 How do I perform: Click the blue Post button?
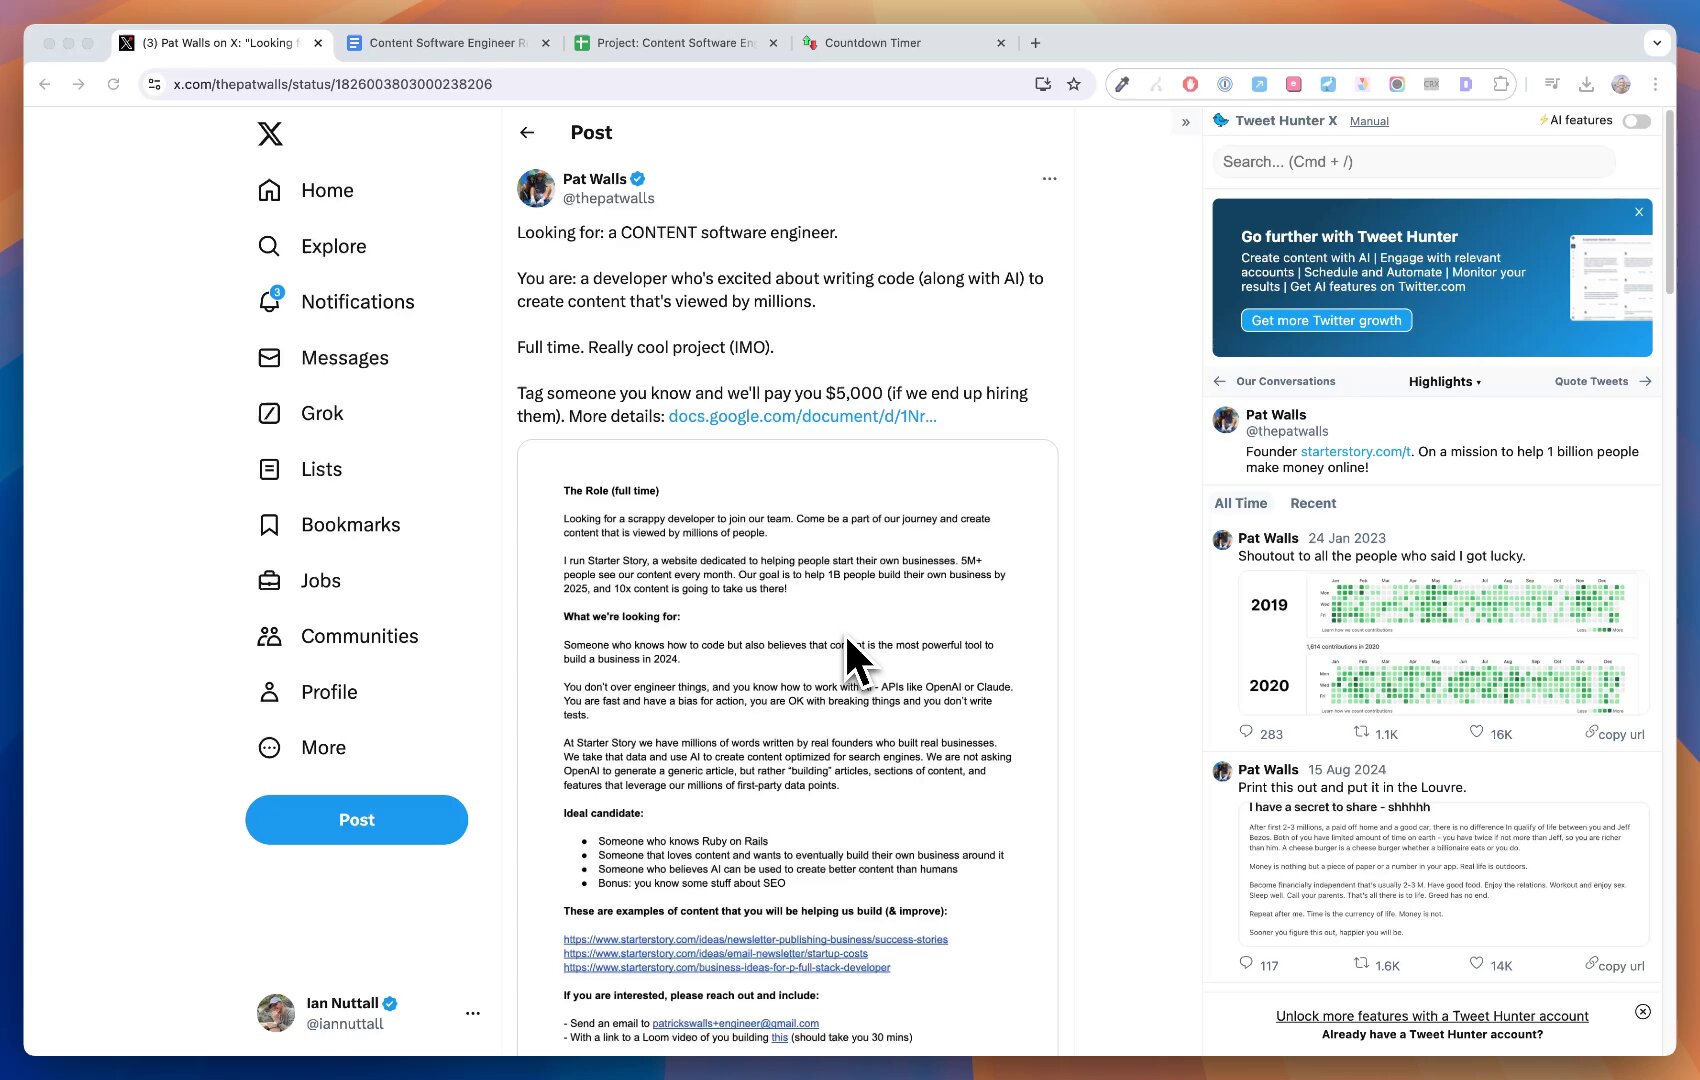coord(357,820)
